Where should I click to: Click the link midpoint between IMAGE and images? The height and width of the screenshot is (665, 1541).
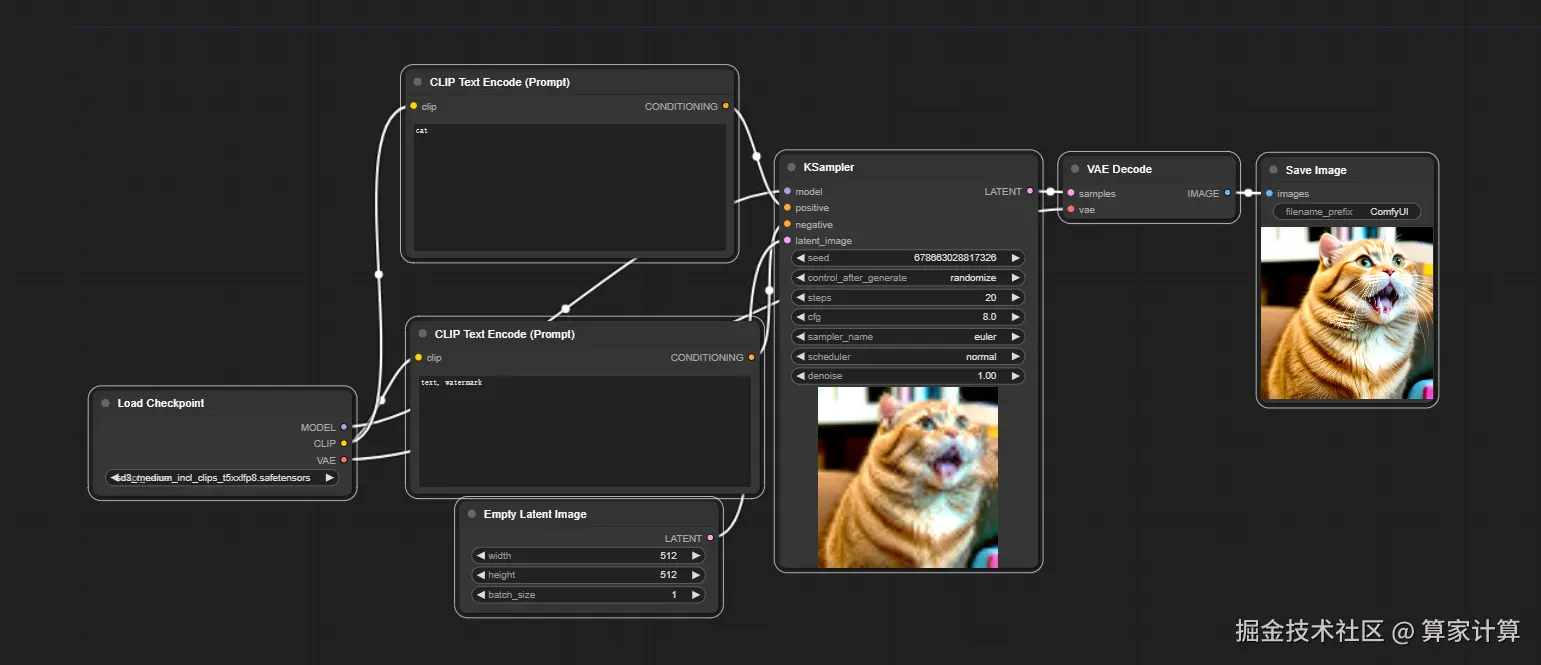tap(1248, 193)
